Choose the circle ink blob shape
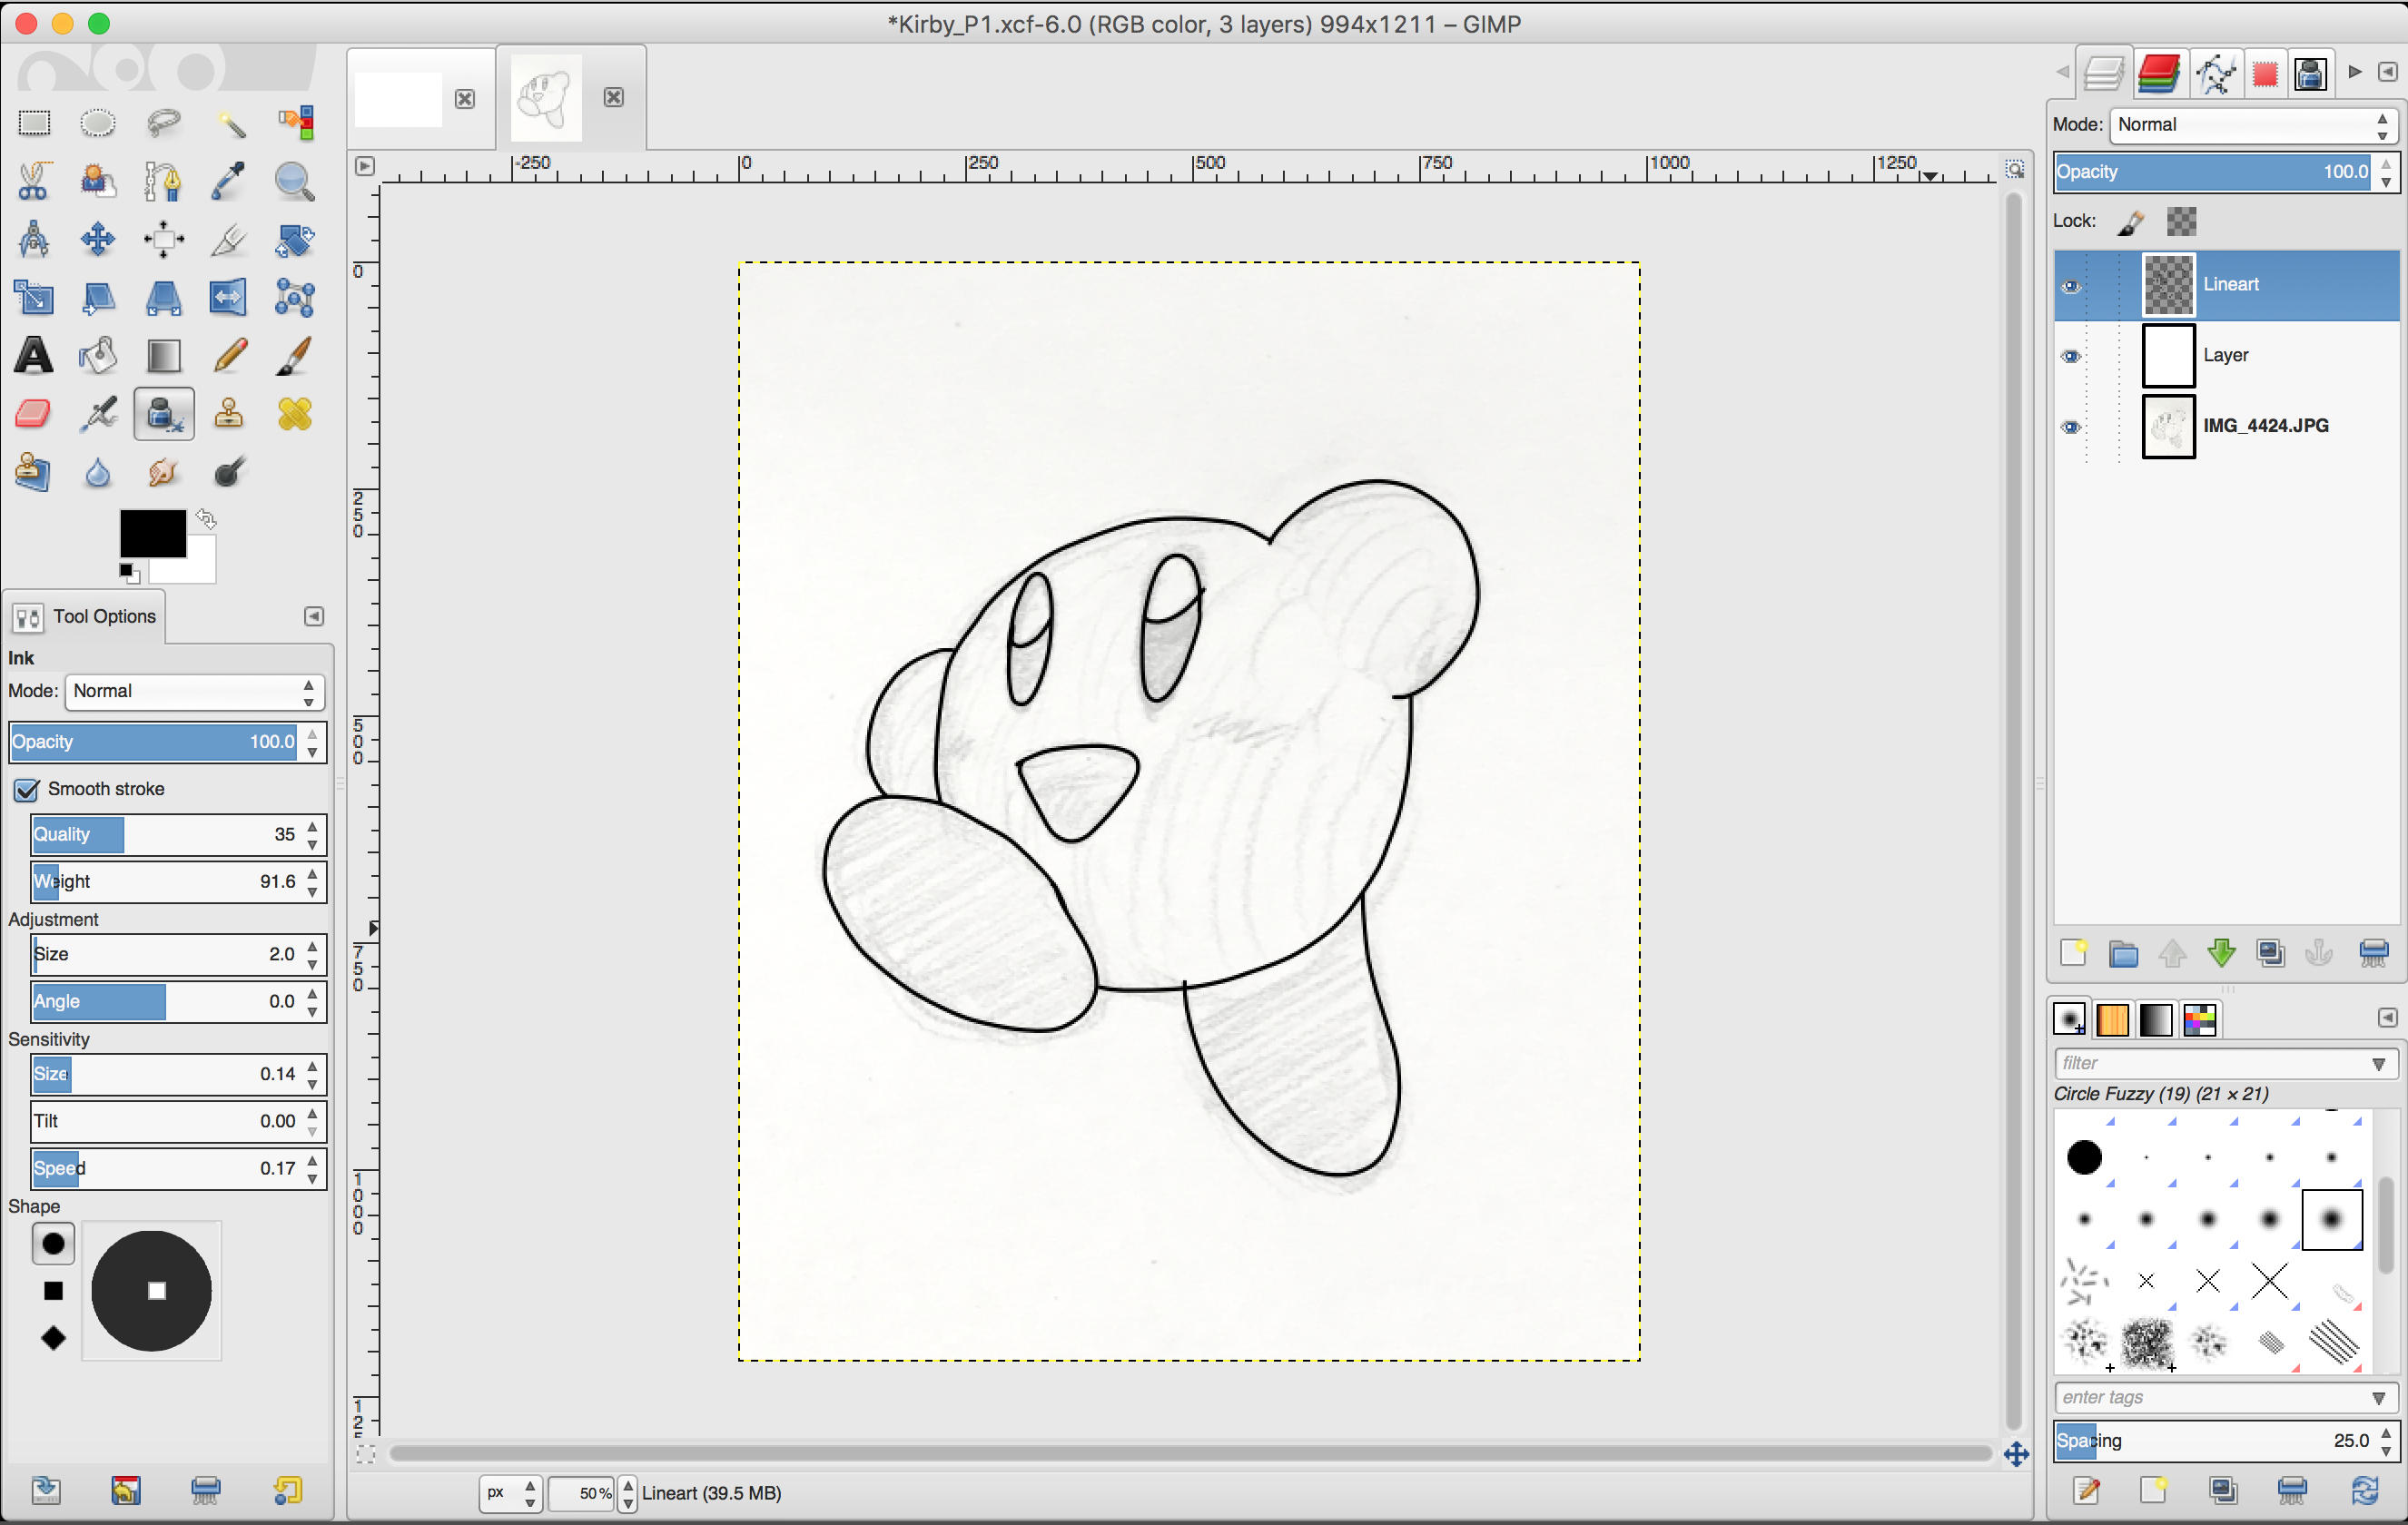The height and width of the screenshot is (1525, 2408). (53, 1243)
